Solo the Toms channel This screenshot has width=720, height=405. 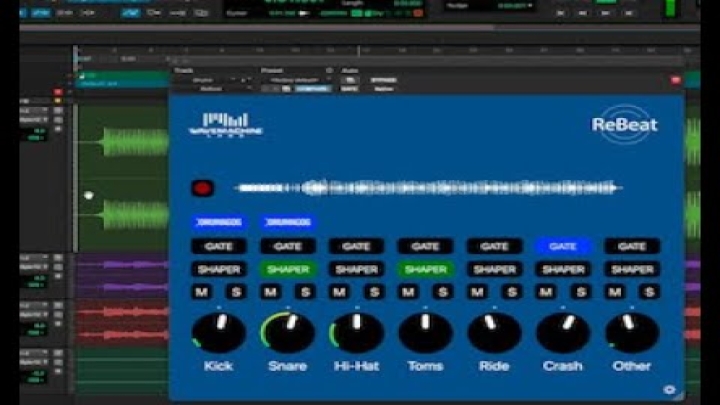pyautogui.click(x=443, y=292)
